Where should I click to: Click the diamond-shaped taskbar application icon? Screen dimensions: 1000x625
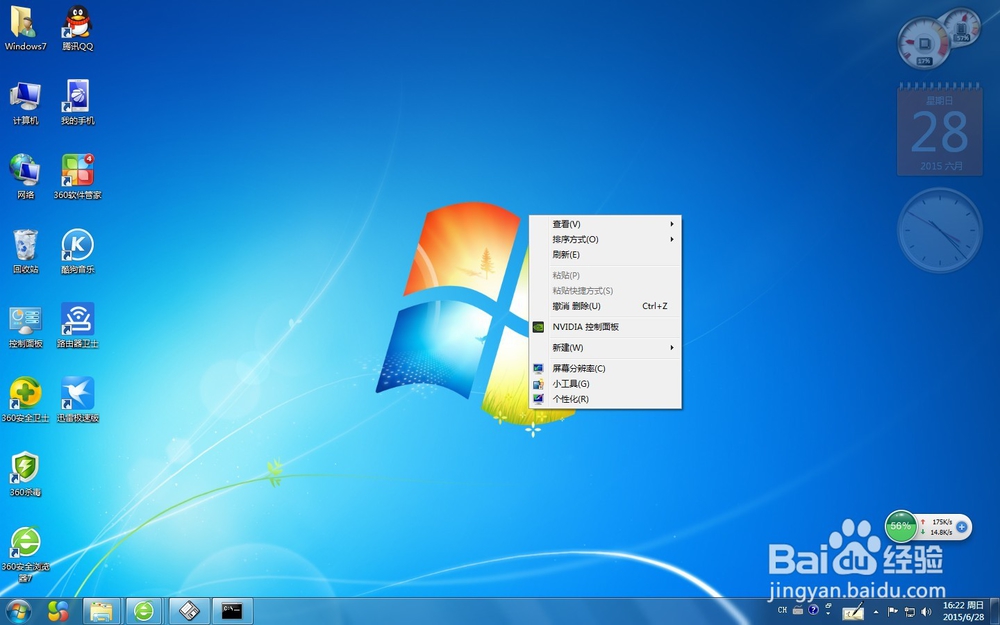(189, 611)
